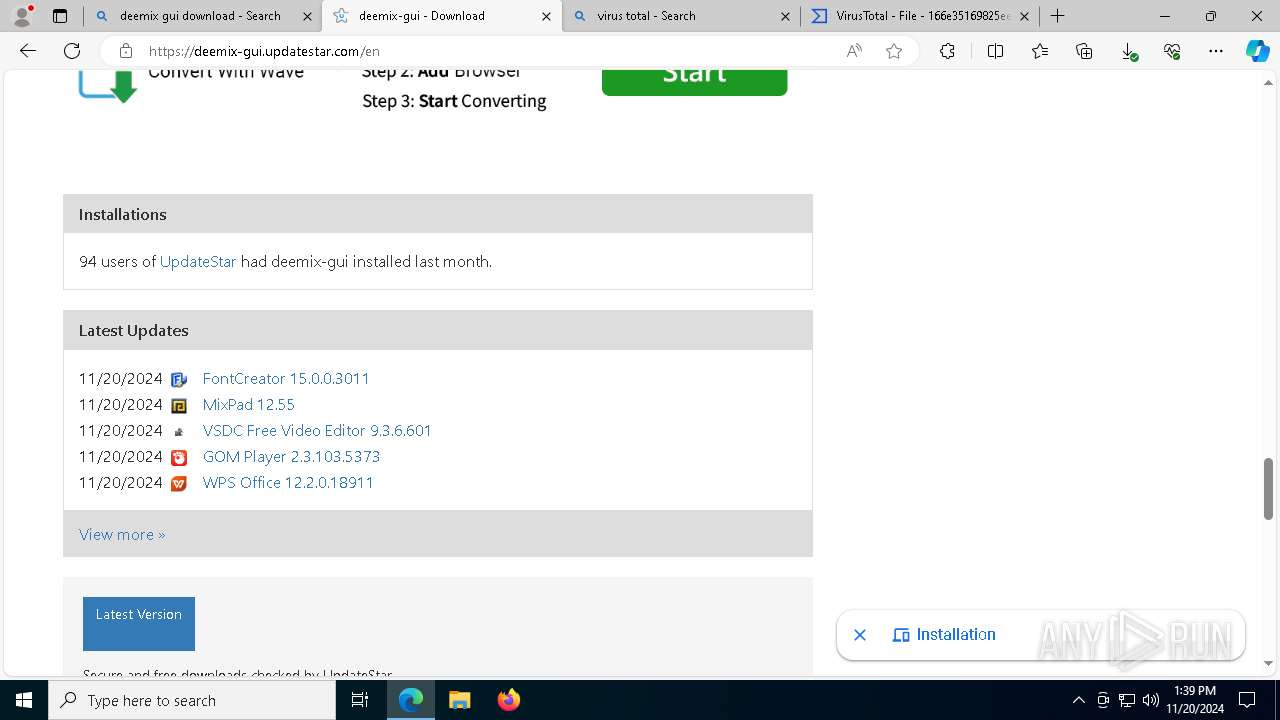The image size is (1280, 720).
Task: Open Task View on taskbar
Action: tap(360, 700)
